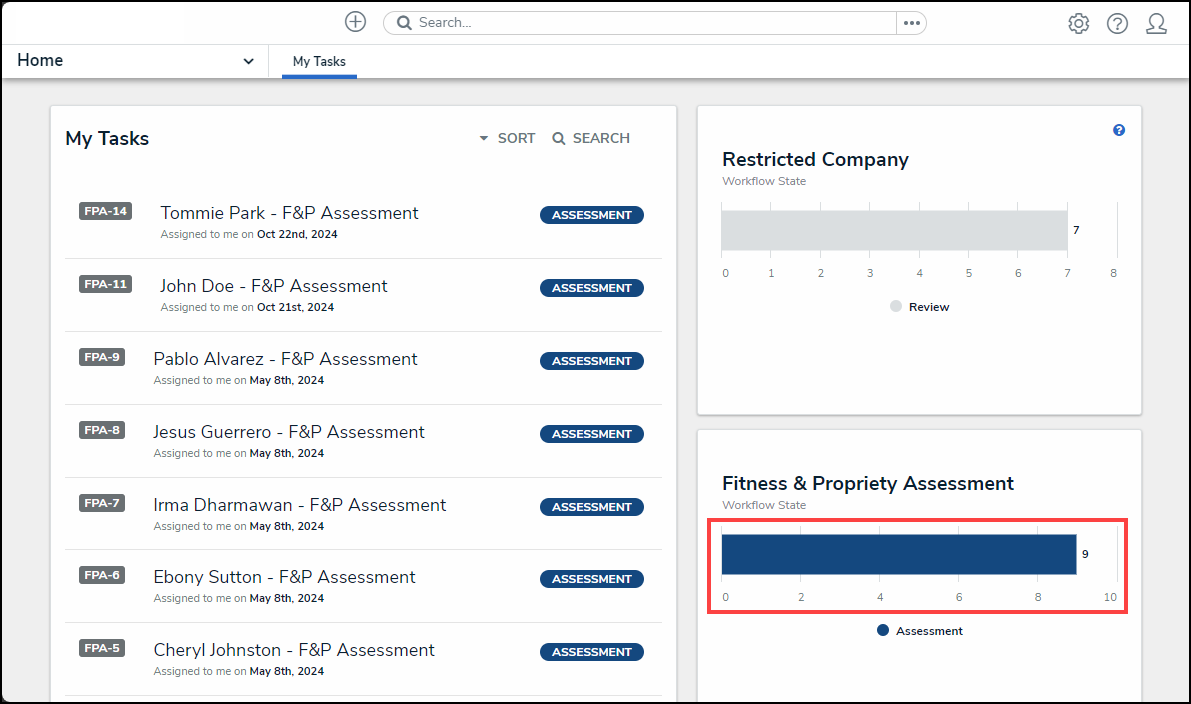The height and width of the screenshot is (704, 1191).
Task: Switch to the My Tasks tab
Action: (319, 61)
